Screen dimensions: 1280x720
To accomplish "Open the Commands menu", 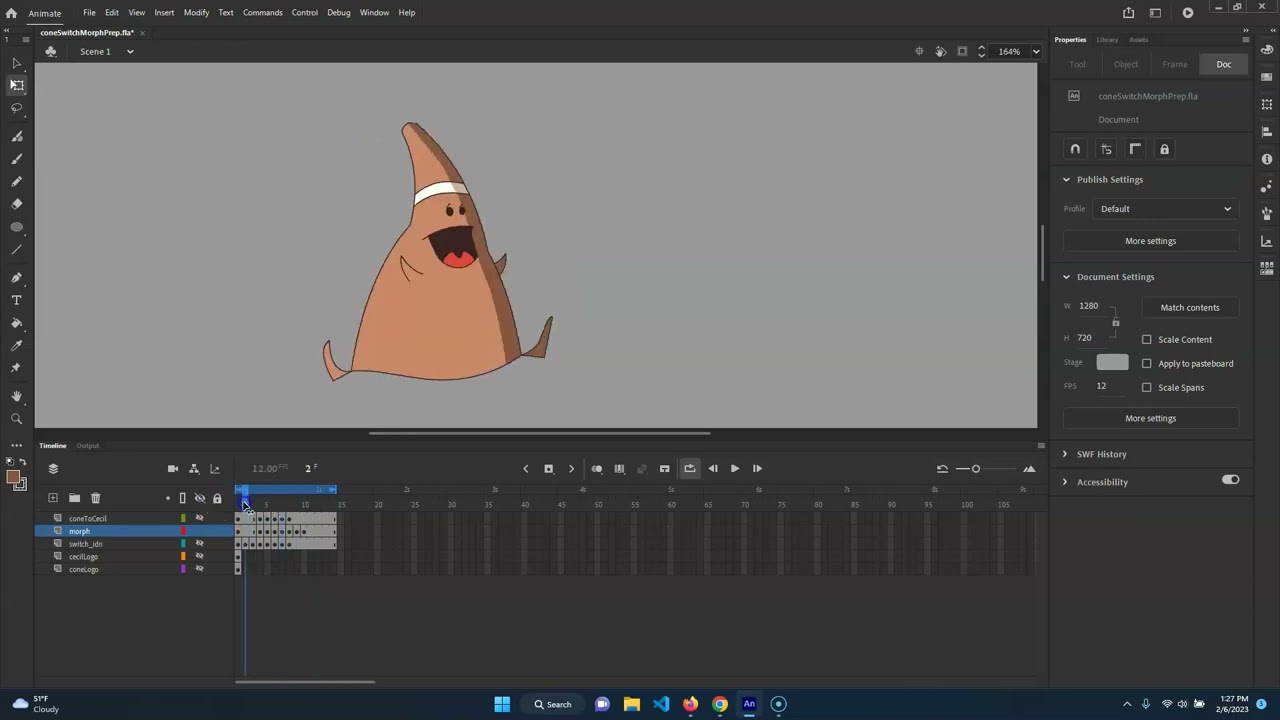I will (x=262, y=12).
